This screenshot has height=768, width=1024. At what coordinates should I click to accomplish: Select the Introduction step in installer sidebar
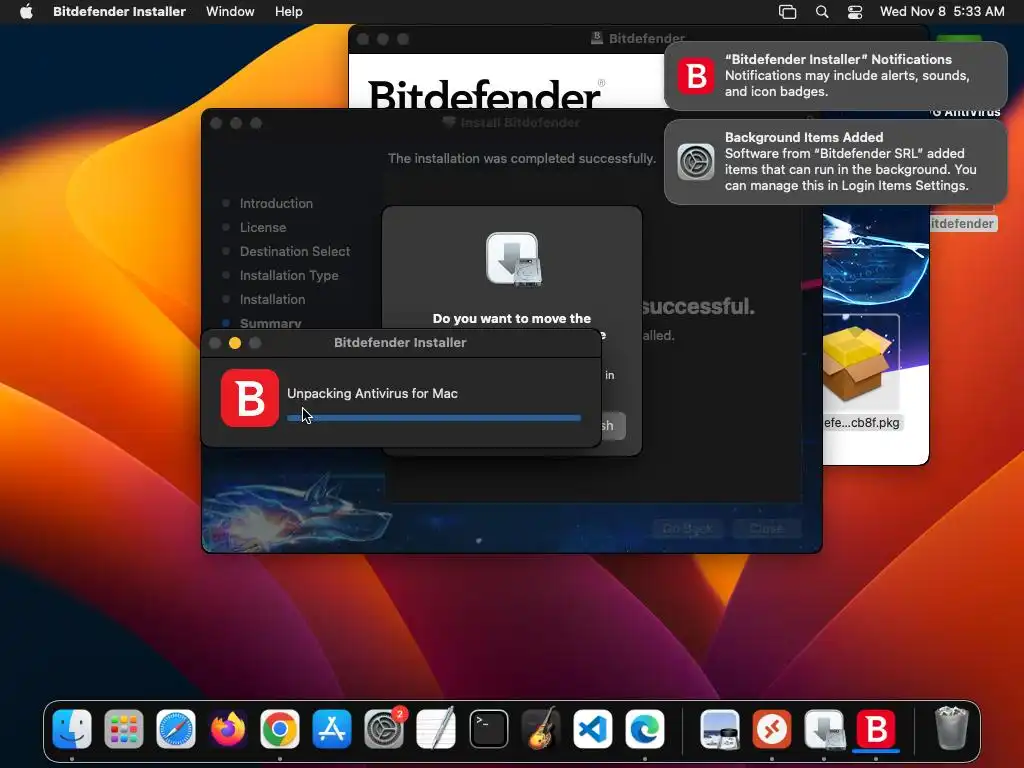(x=276, y=203)
